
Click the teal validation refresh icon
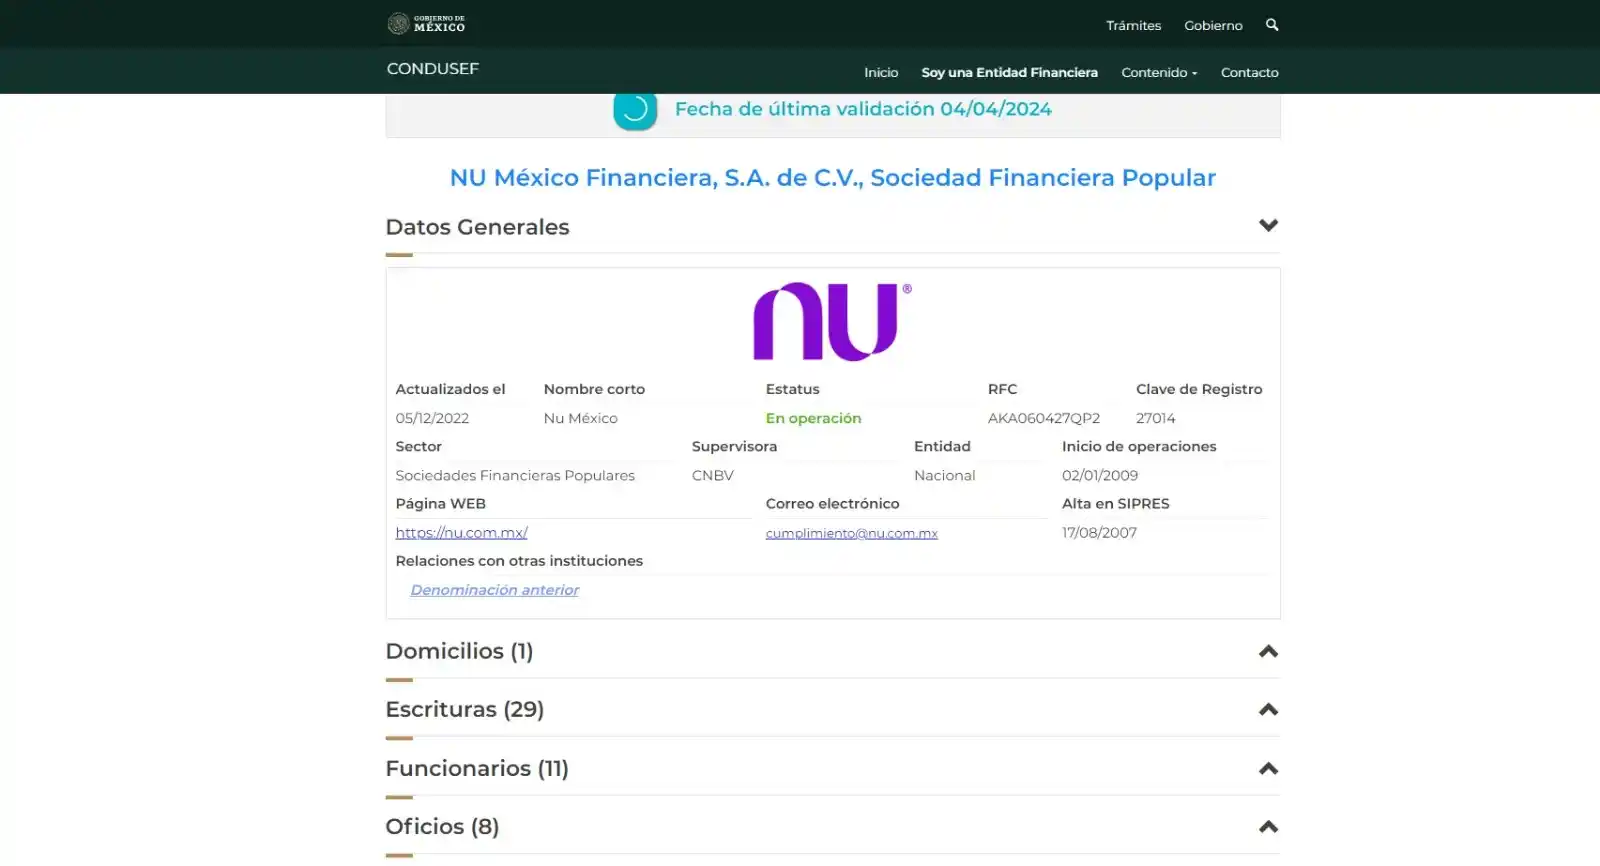(x=635, y=109)
